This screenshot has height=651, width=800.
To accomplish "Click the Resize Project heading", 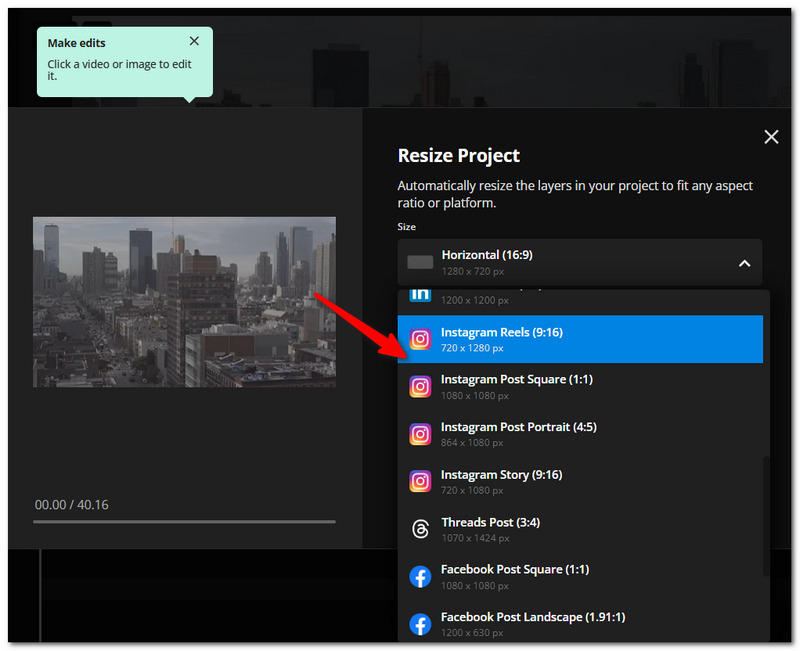I will point(458,155).
